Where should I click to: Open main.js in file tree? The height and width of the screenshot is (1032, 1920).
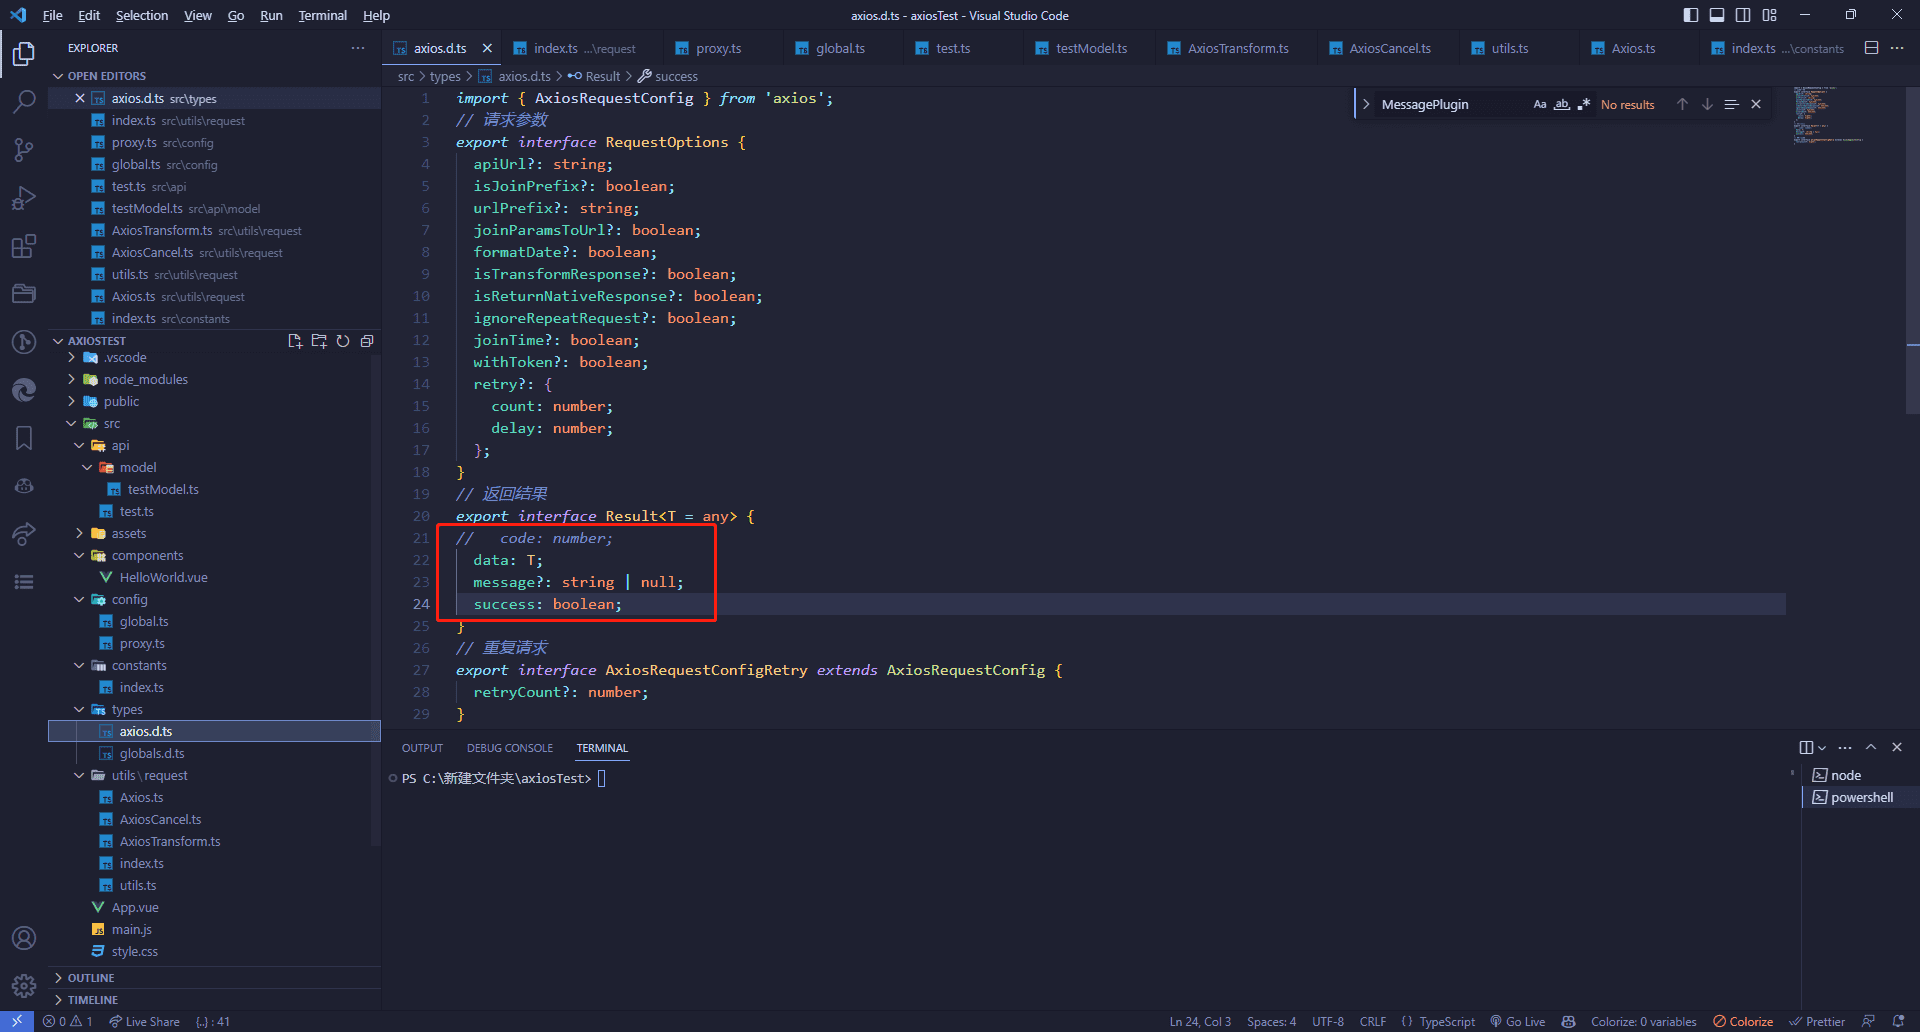click(x=131, y=929)
